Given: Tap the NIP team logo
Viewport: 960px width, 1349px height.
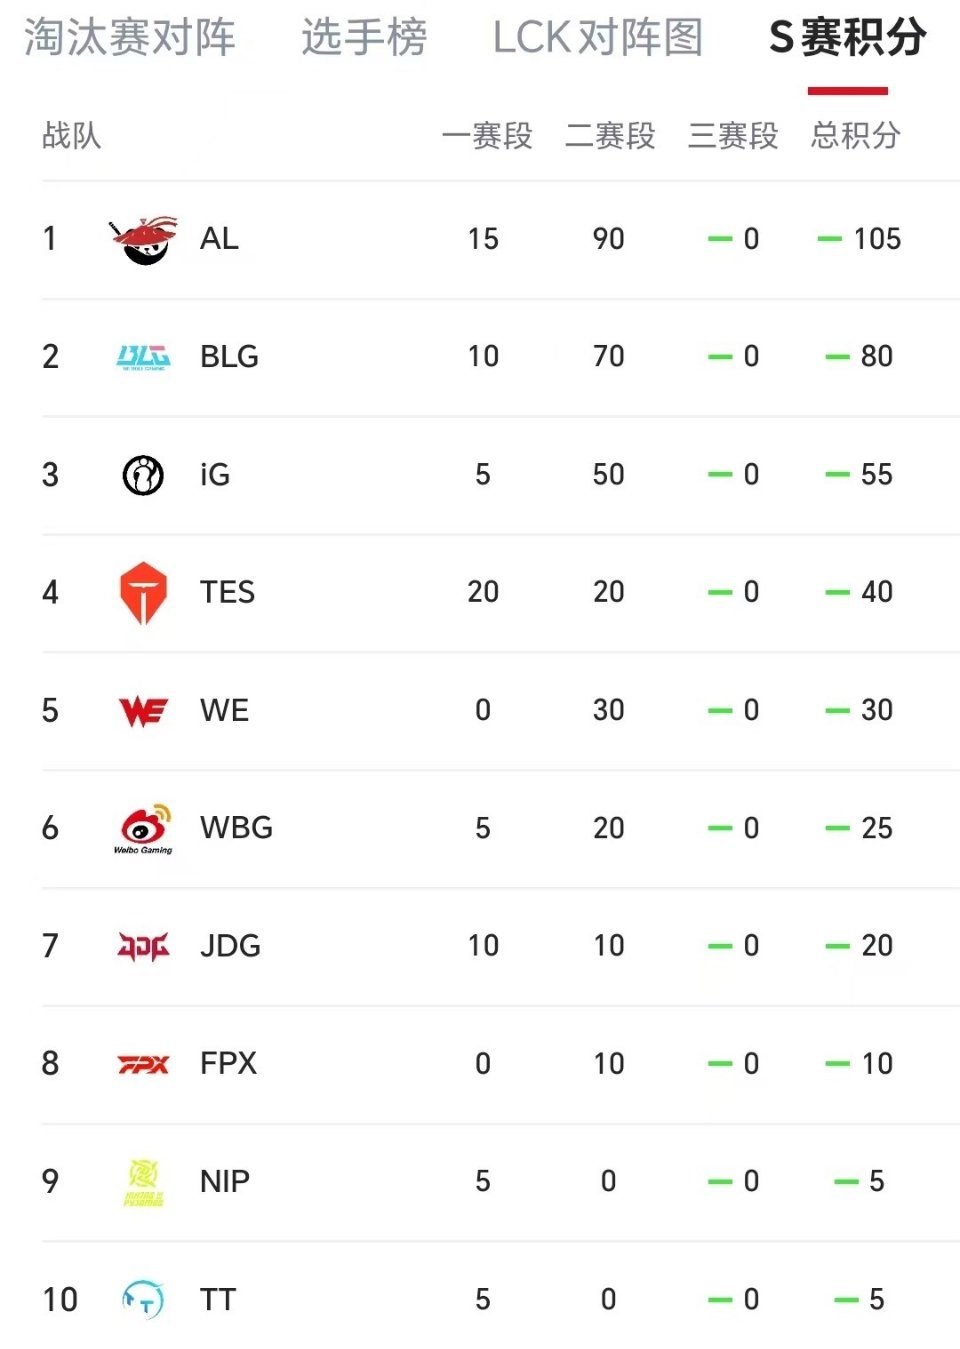Looking at the screenshot, I should click(144, 1182).
